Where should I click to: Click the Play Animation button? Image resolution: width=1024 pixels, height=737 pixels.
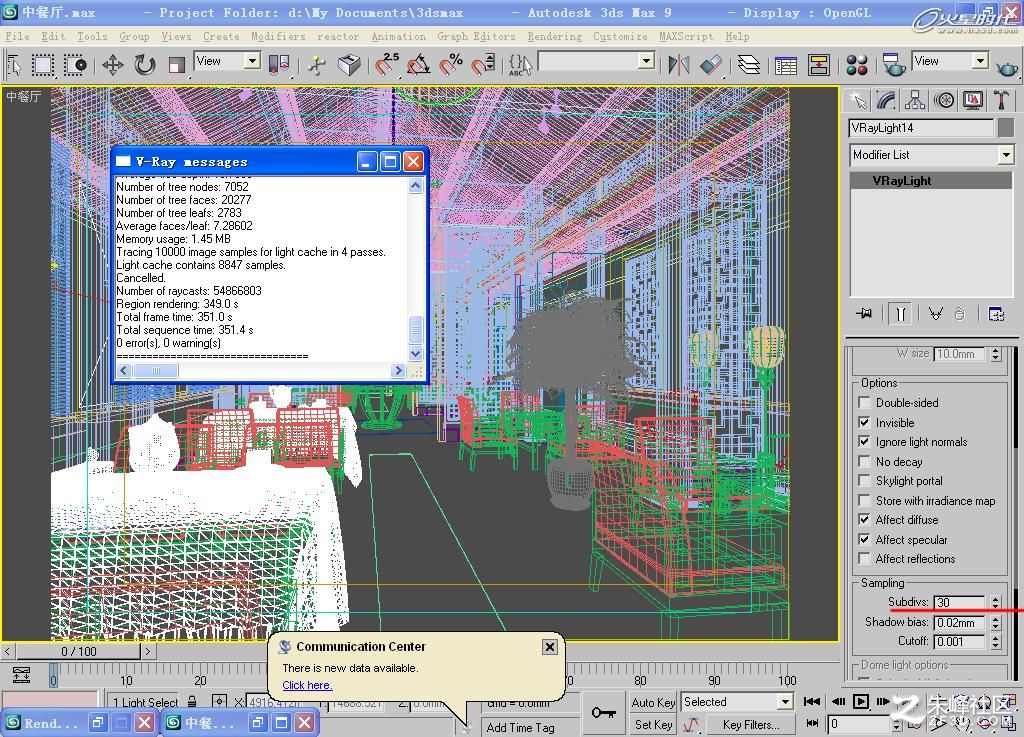click(x=861, y=702)
